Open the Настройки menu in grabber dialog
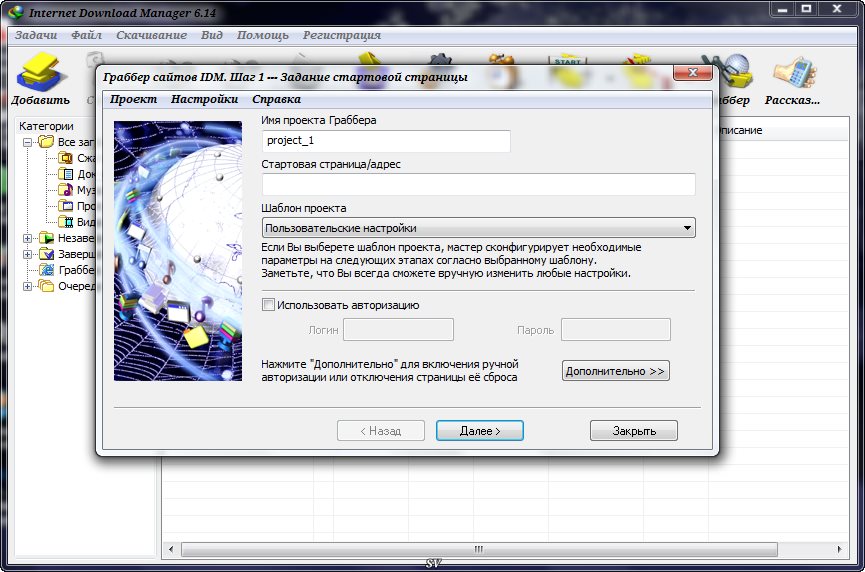The height and width of the screenshot is (572, 865). click(204, 99)
